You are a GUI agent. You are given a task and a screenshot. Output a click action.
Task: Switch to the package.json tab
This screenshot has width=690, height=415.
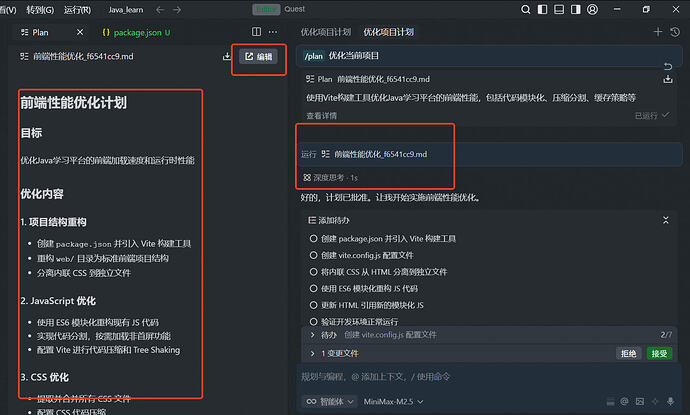pos(136,32)
